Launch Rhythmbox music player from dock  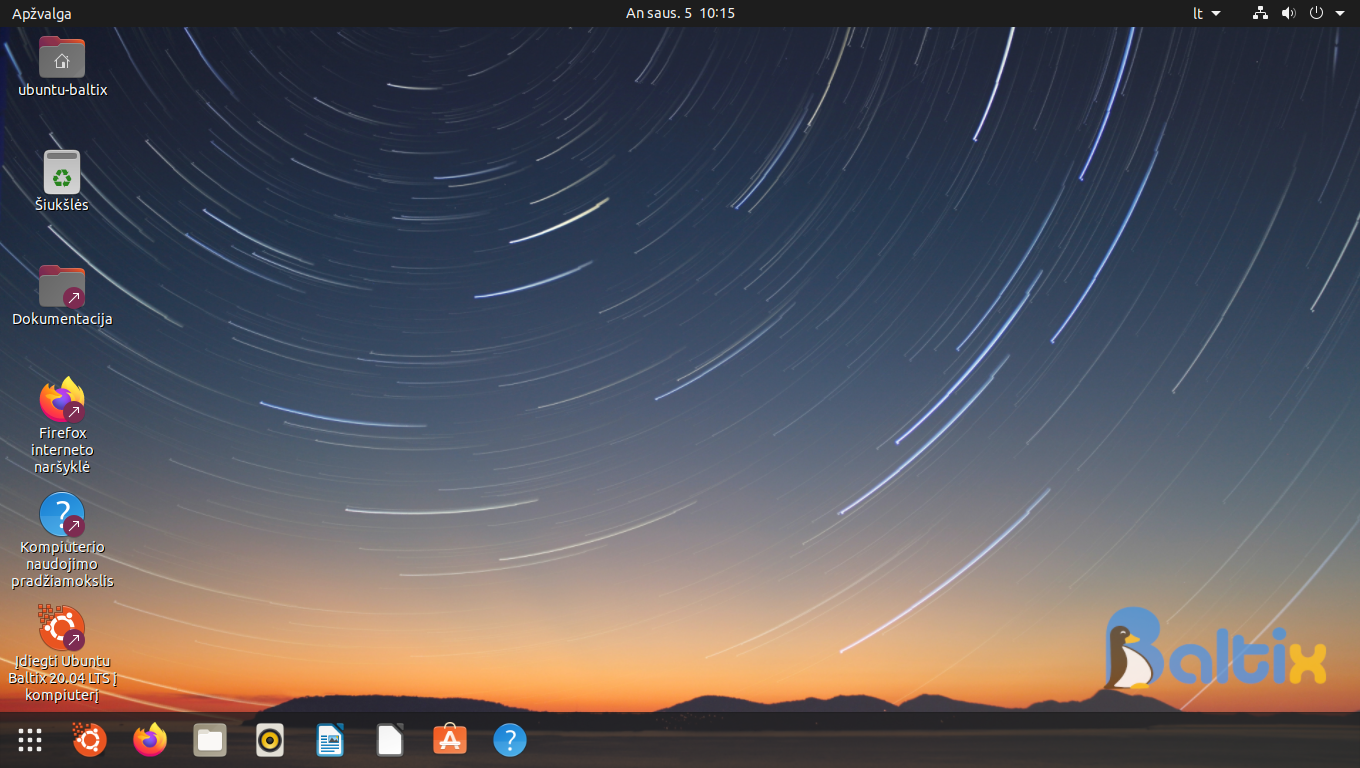pyautogui.click(x=270, y=740)
